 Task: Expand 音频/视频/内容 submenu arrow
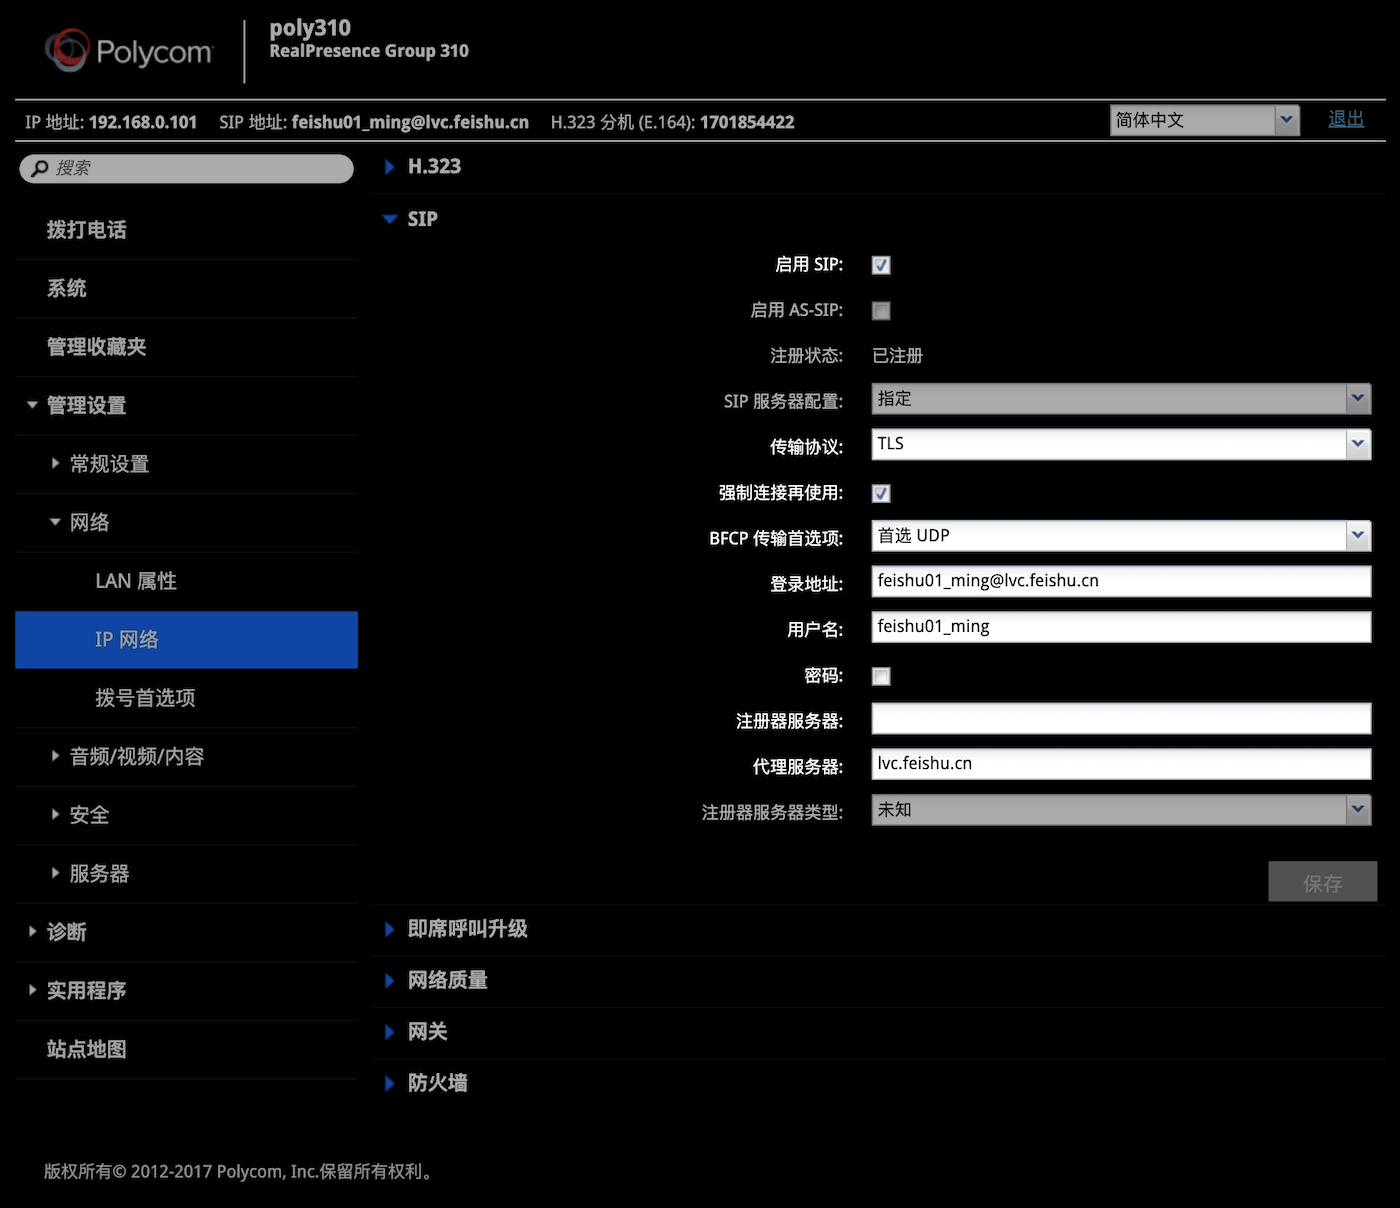56,757
